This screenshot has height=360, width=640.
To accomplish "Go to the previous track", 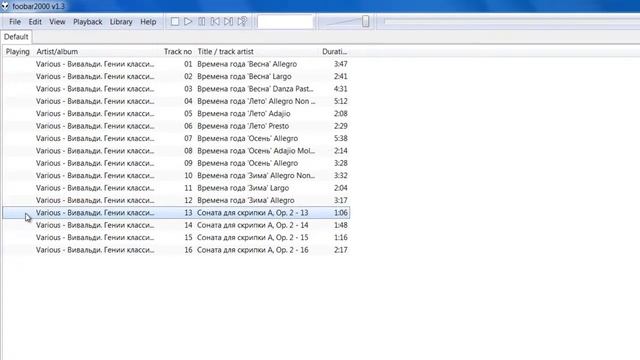I will coord(215,22).
